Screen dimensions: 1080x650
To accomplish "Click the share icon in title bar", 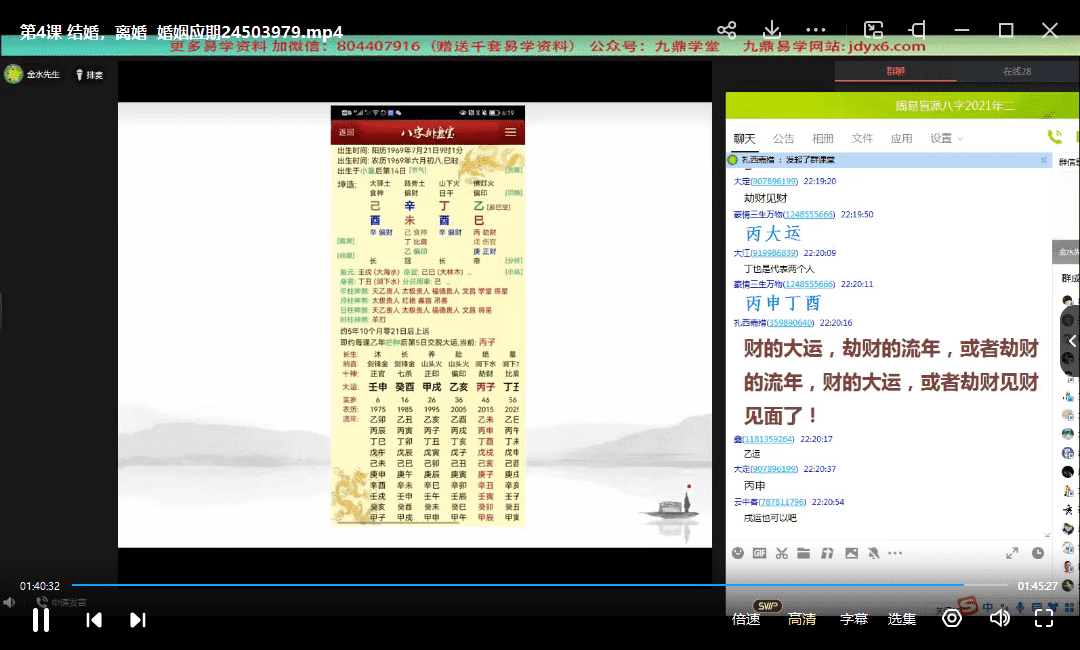I will coord(727,30).
